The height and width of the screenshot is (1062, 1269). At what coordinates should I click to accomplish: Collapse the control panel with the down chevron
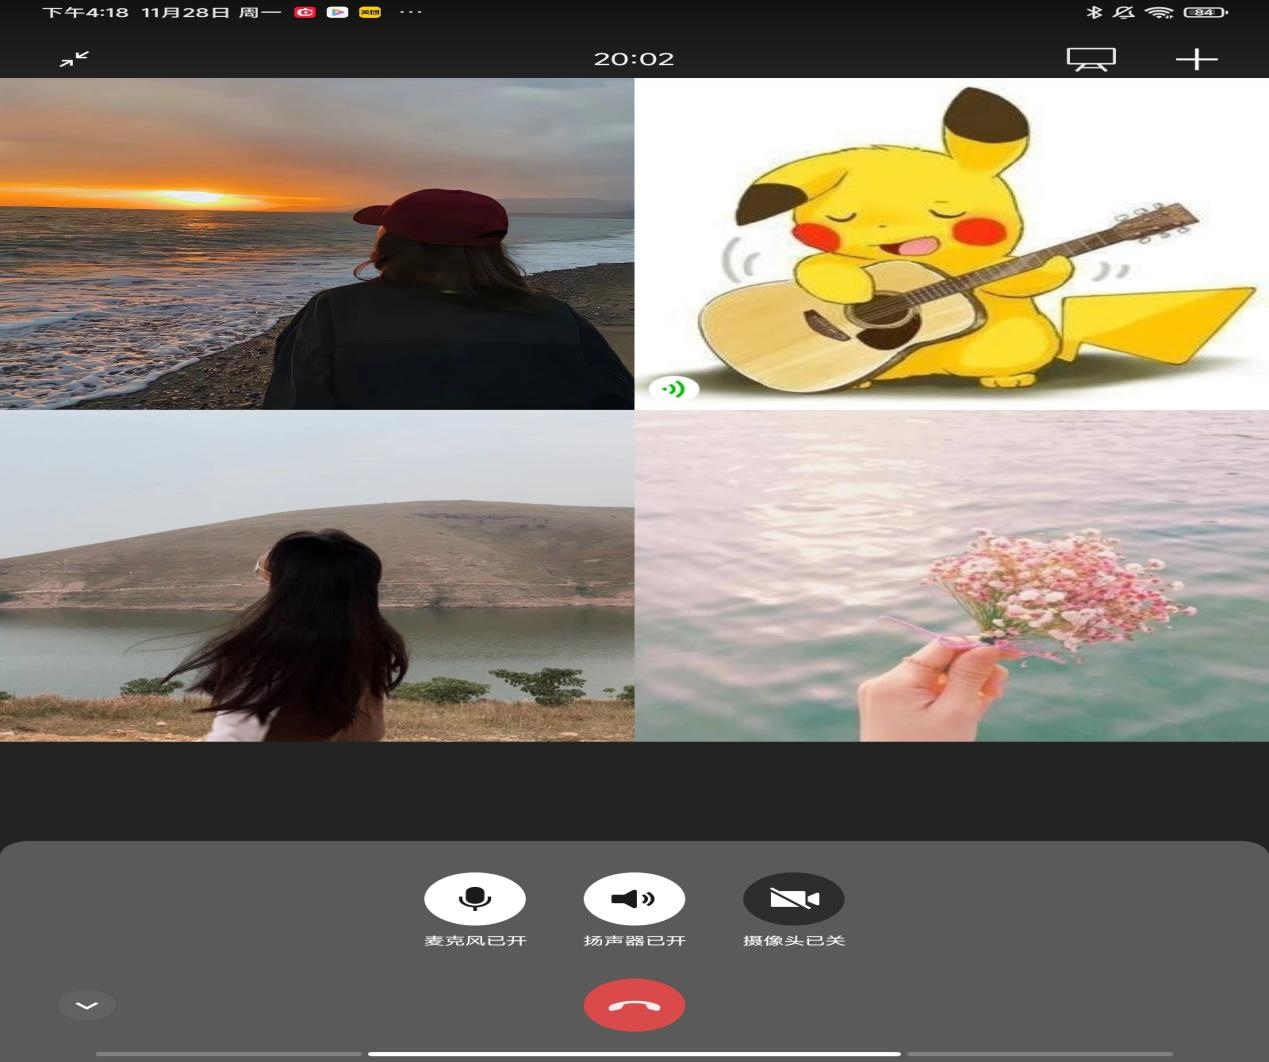[x=87, y=1005]
